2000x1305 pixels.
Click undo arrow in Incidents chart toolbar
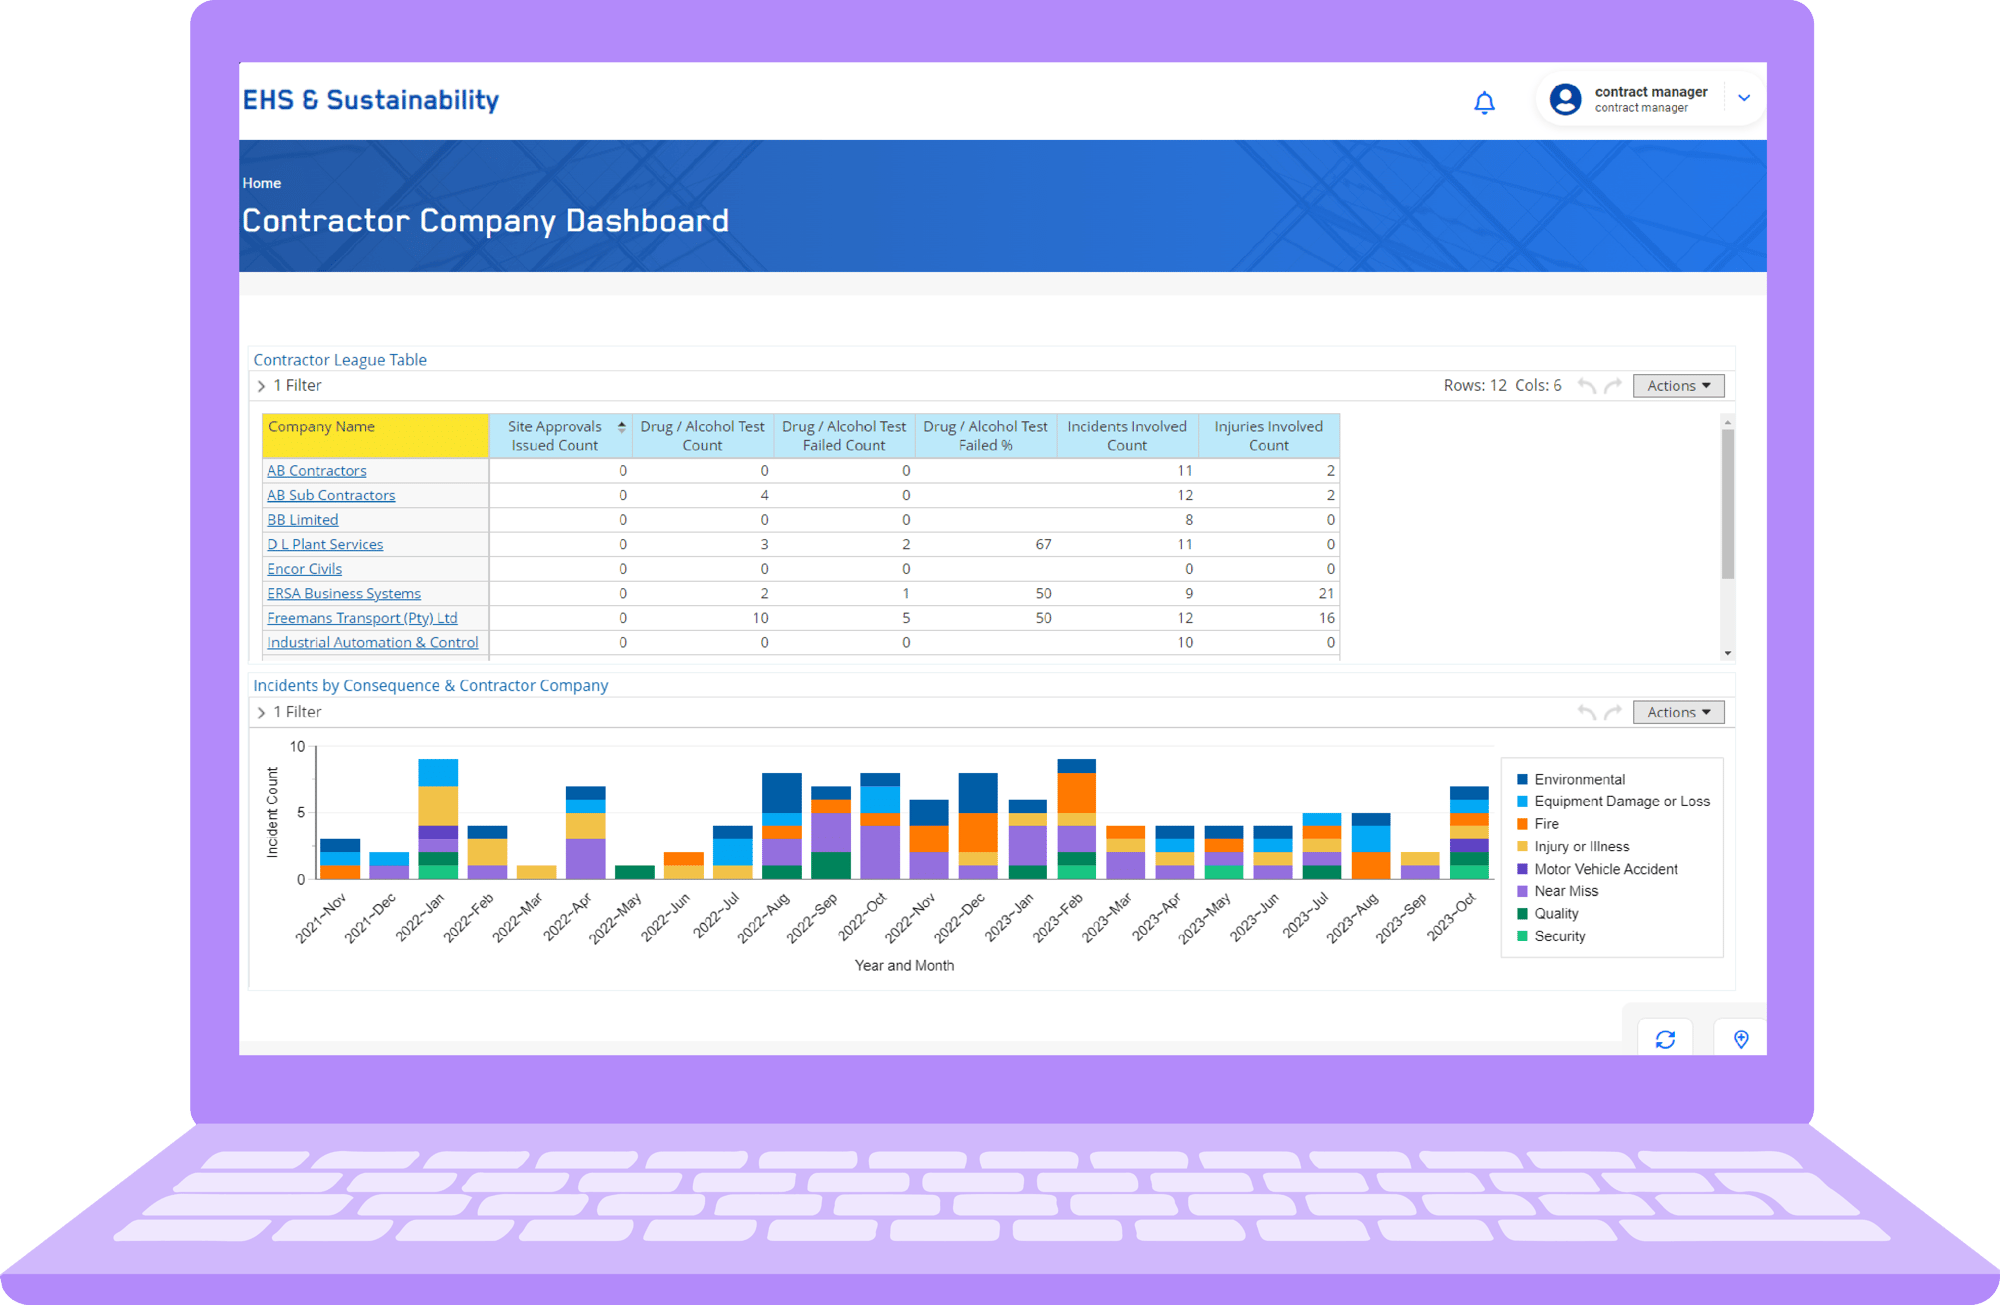(x=1586, y=712)
